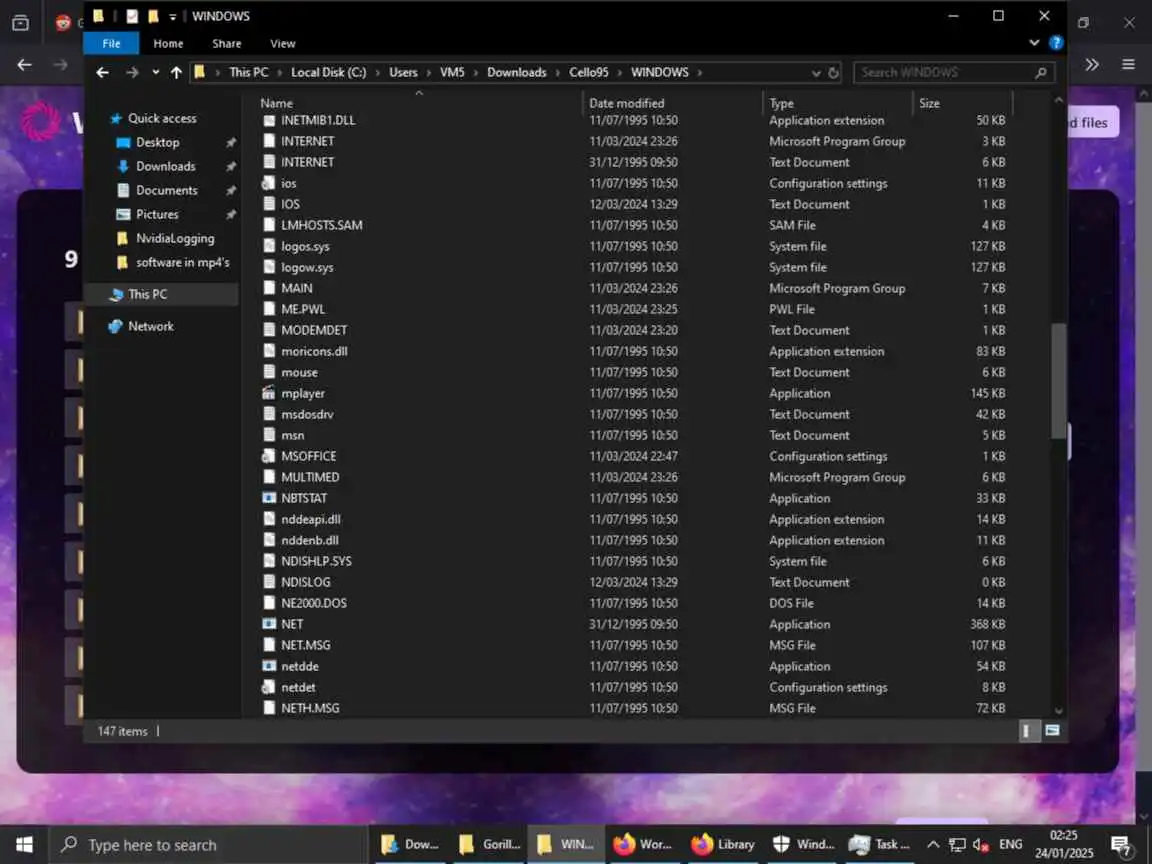Select the NE2000.DOS file
The height and width of the screenshot is (864, 1152).
tap(314, 603)
